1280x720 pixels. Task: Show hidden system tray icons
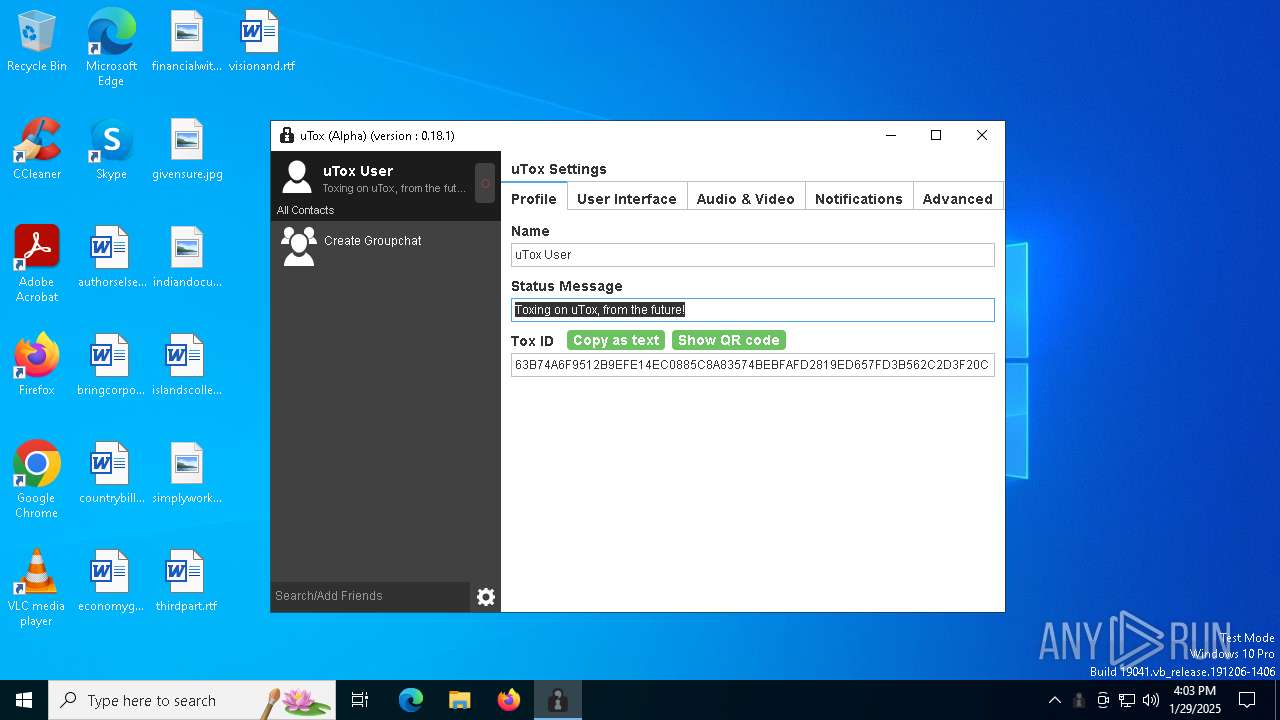[1054, 700]
